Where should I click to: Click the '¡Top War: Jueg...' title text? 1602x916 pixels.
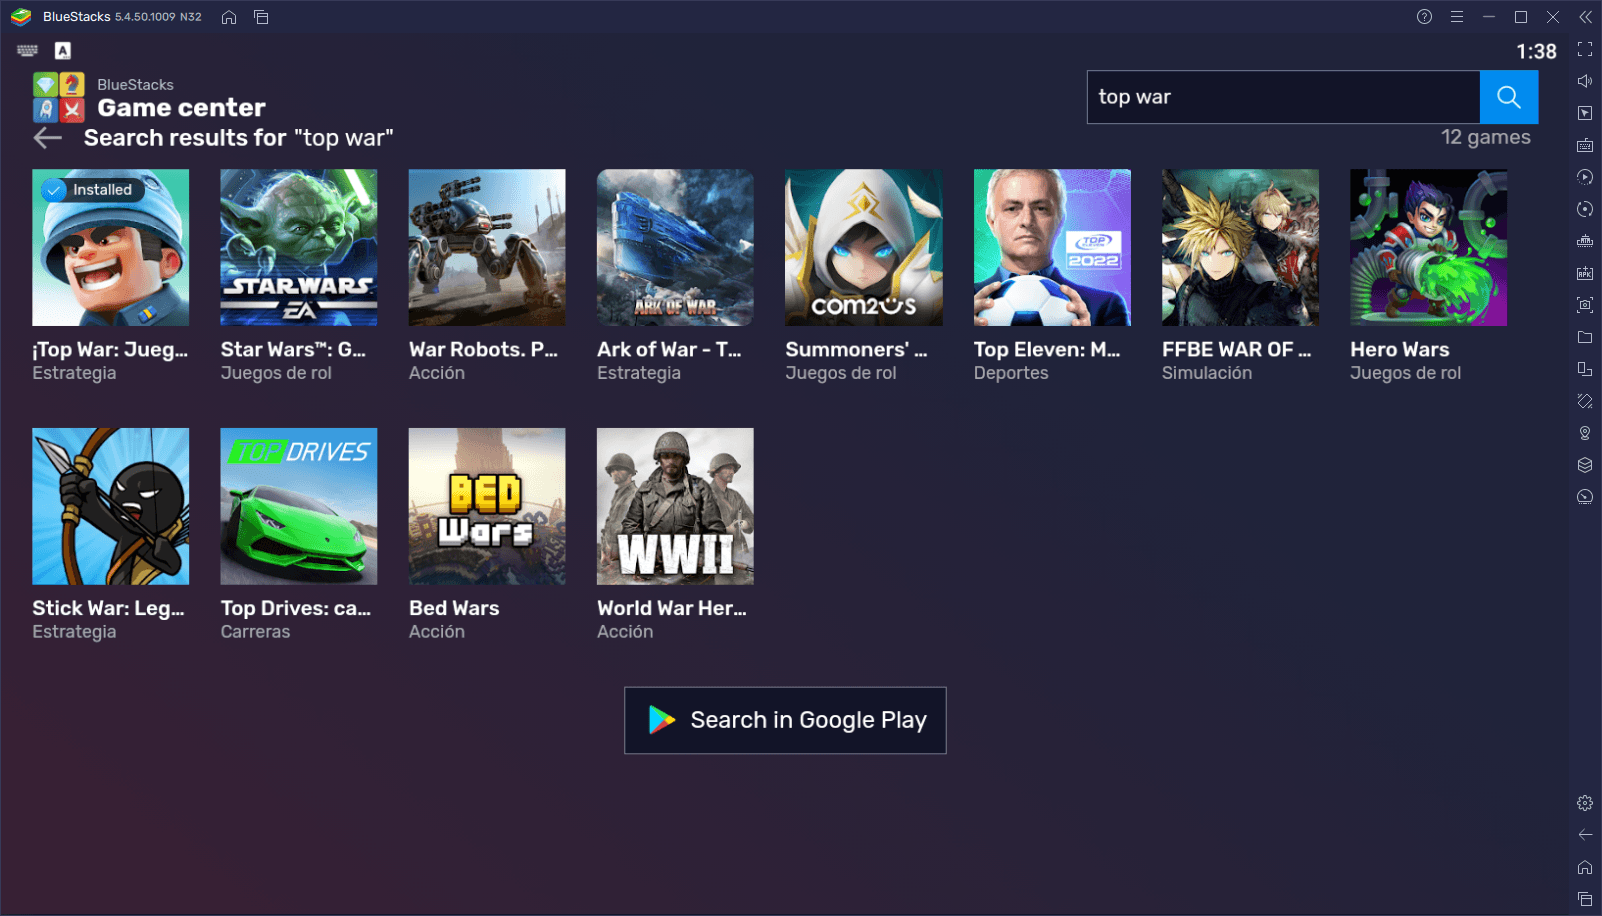coord(110,350)
